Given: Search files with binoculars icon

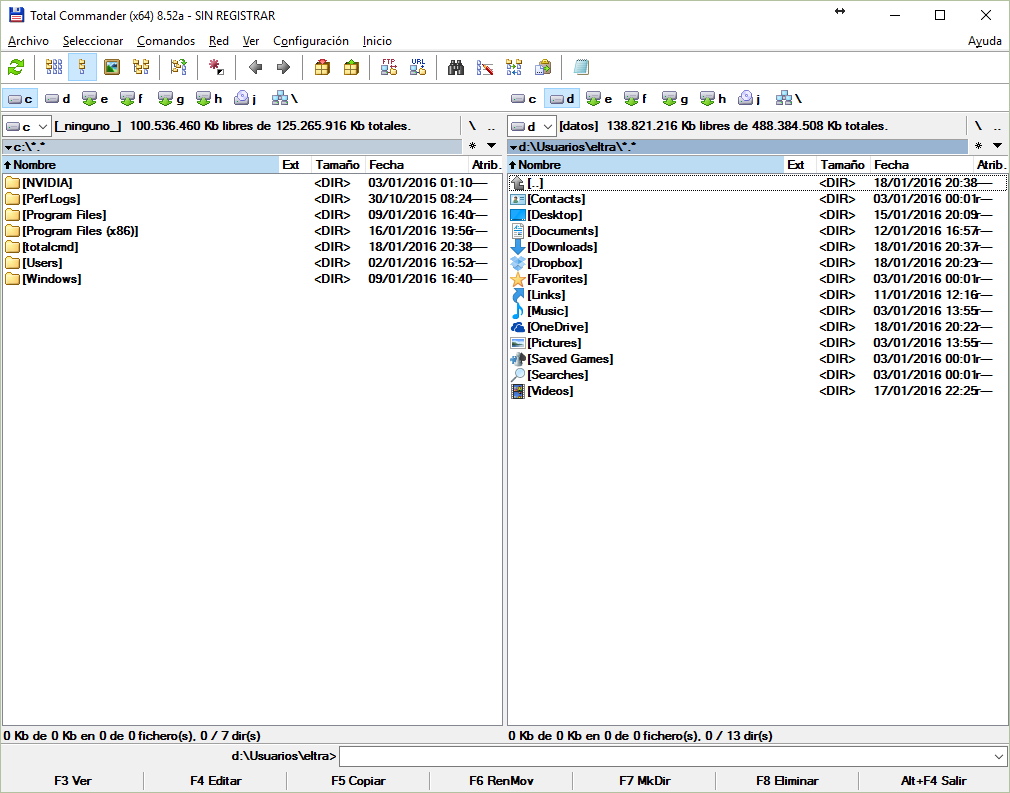Looking at the screenshot, I should click(456, 67).
